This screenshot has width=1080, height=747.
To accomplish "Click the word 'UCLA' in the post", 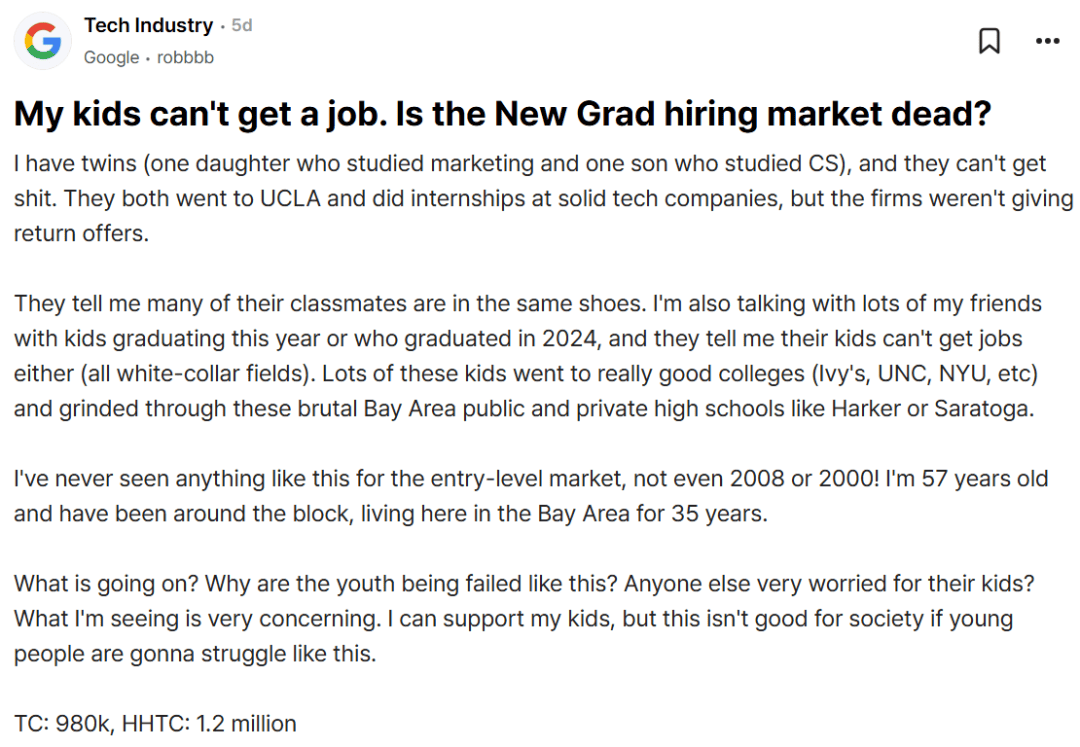I will click(x=290, y=198).
